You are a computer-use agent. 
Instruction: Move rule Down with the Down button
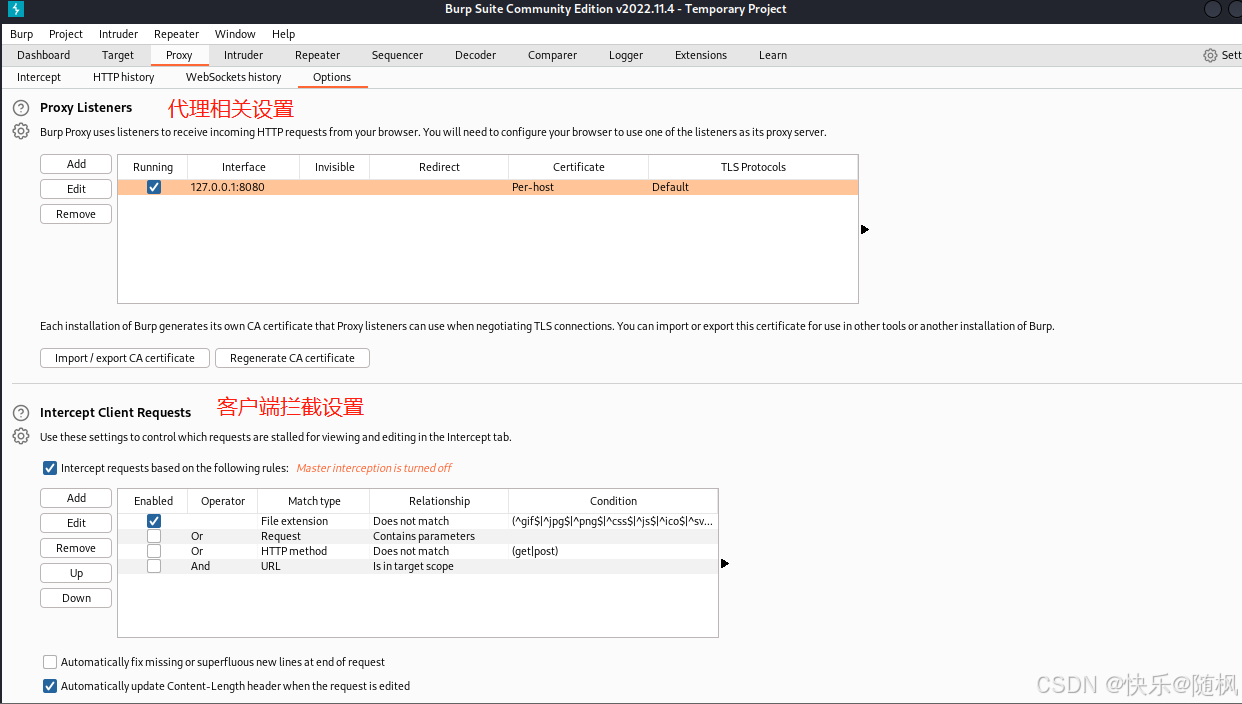pyautogui.click(x=76, y=598)
